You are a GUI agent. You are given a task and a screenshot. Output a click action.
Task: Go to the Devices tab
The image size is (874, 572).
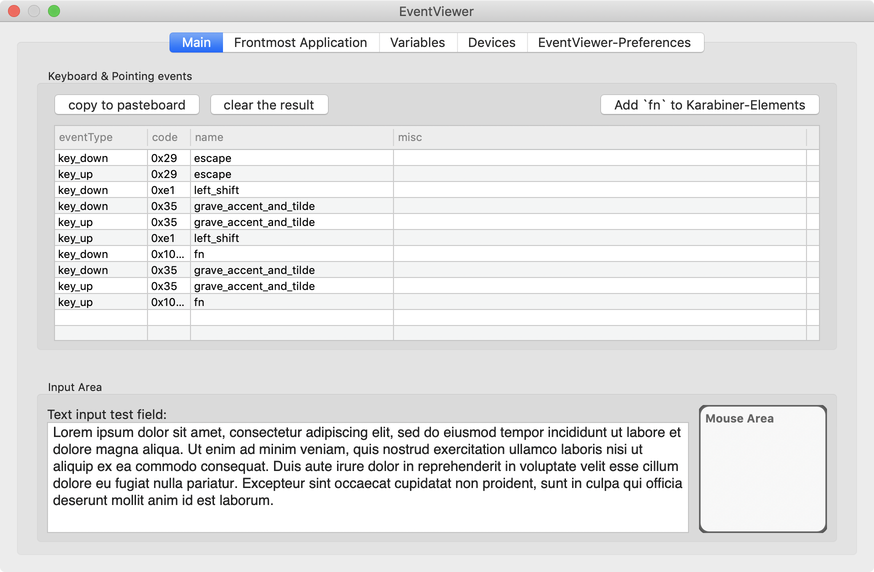(x=492, y=42)
